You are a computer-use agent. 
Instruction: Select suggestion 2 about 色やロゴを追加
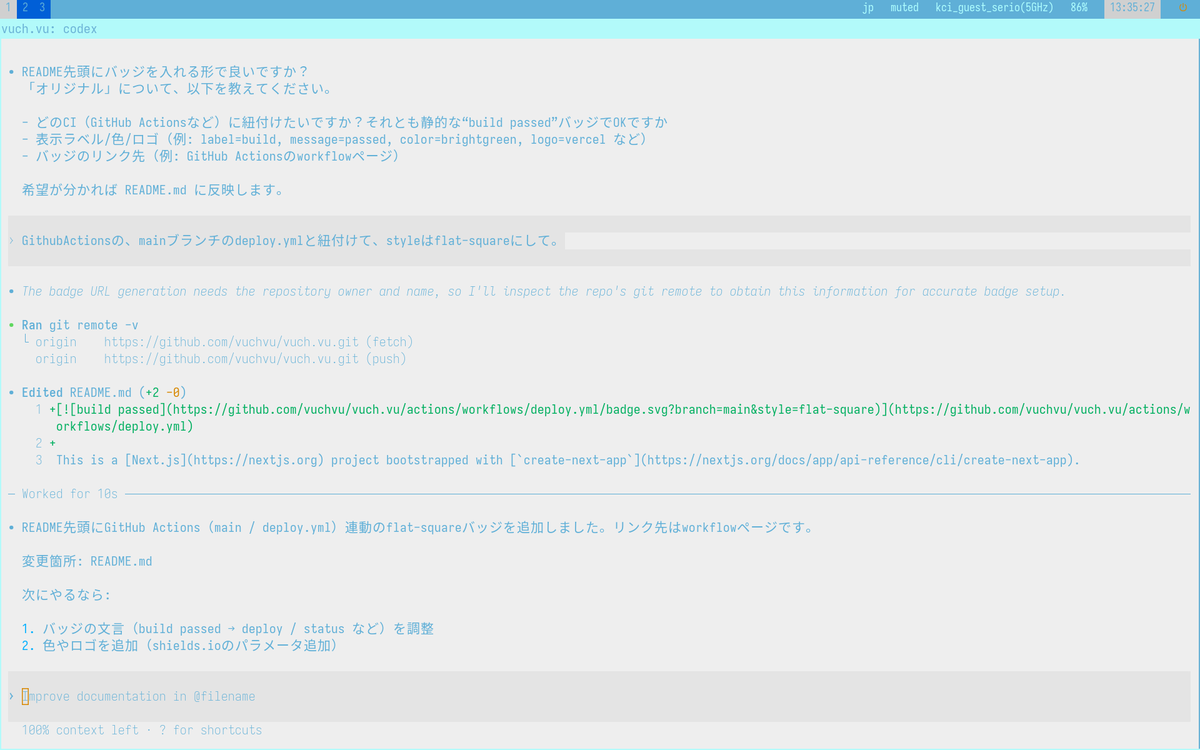pos(180,646)
